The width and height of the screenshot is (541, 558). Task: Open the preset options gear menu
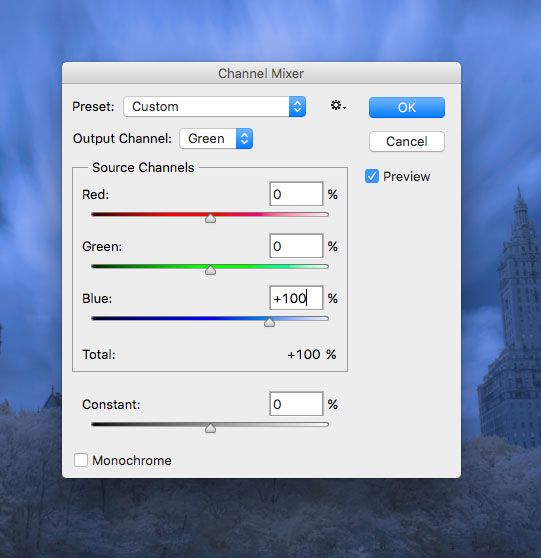338,106
